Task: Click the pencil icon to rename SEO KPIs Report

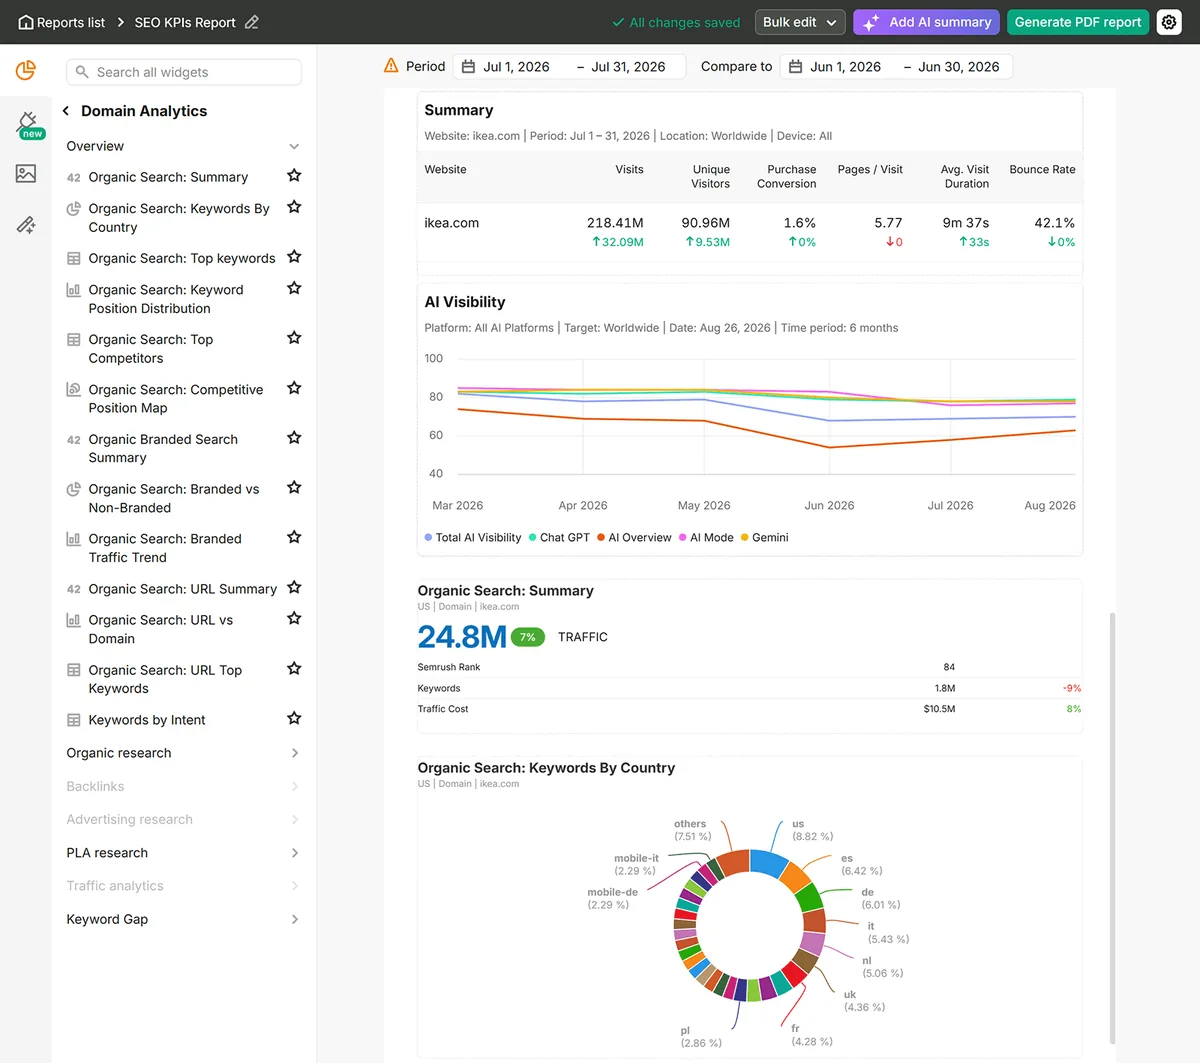Action: (252, 22)
